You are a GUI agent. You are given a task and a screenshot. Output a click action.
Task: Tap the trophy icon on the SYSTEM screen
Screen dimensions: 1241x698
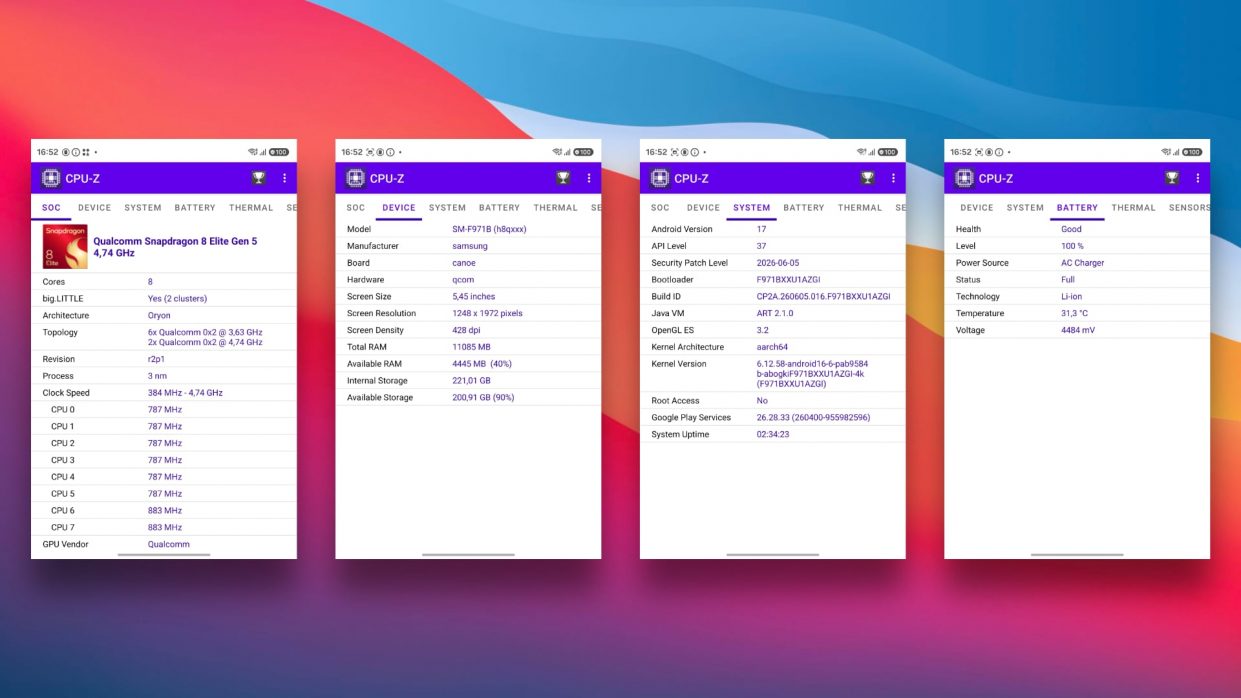868,178
